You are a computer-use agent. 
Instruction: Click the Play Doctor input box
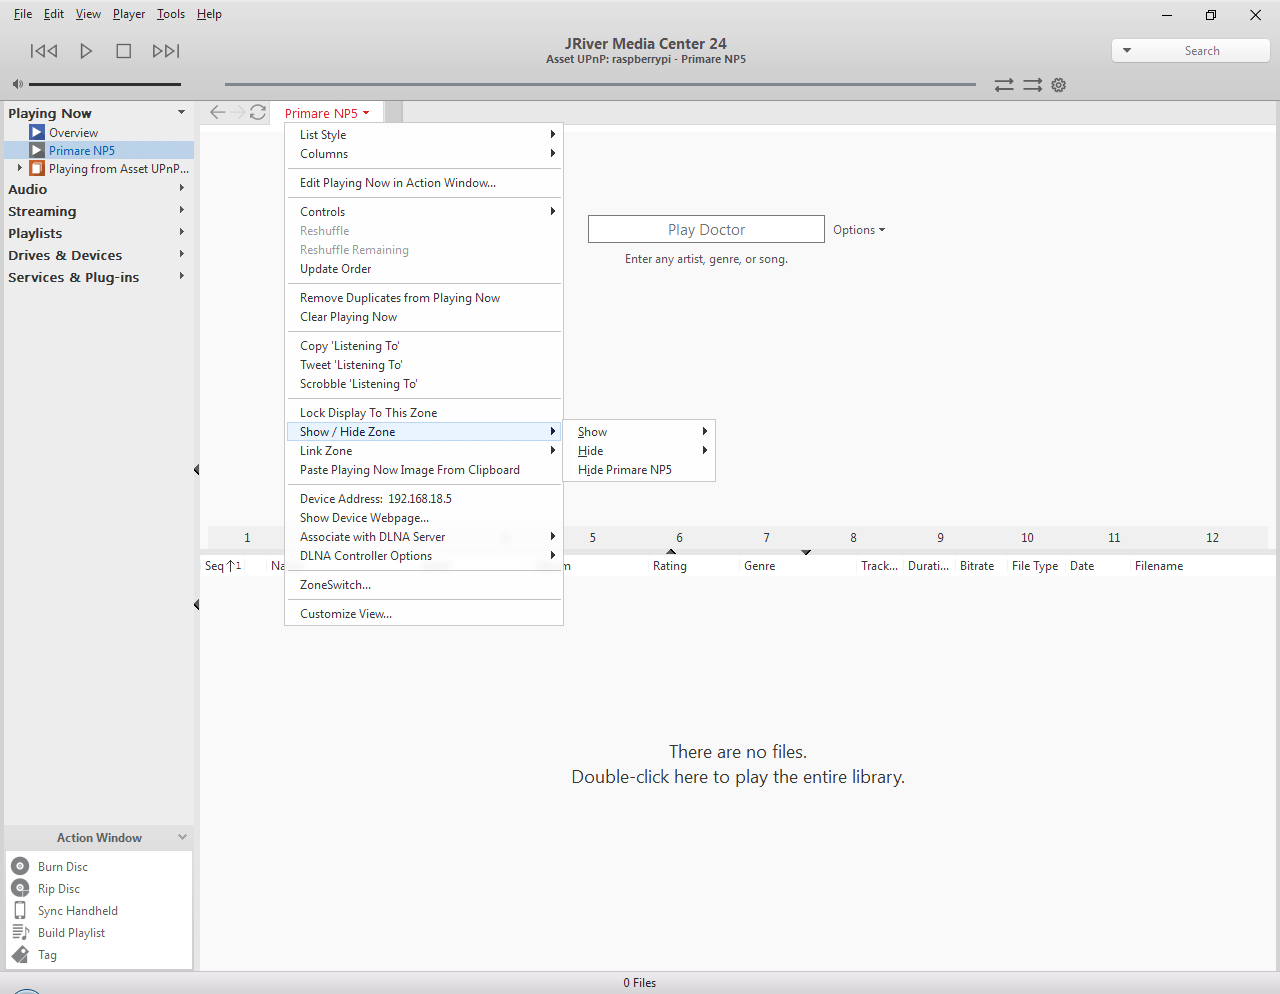click(706, 229)
